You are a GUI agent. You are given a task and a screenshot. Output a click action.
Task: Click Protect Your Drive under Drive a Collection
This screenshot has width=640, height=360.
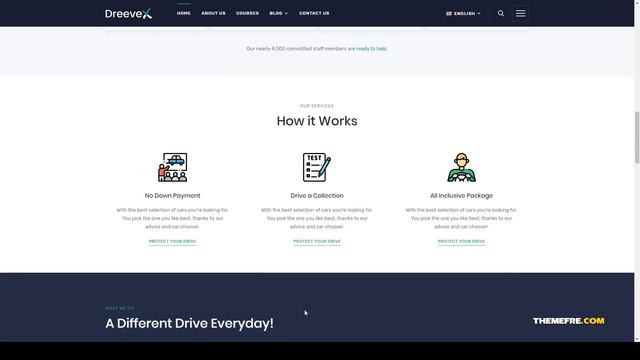click(317, 241)
